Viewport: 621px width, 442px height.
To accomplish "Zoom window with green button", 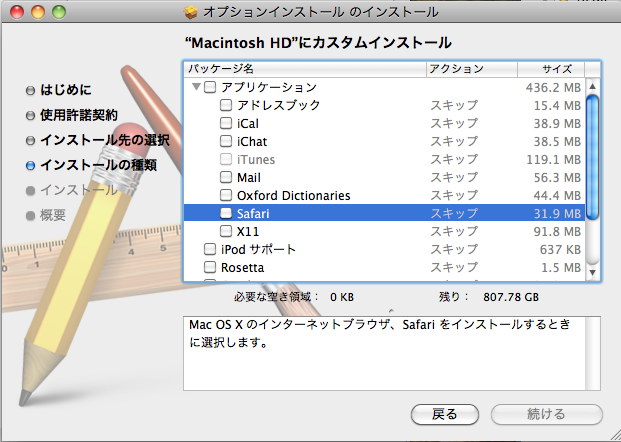I will tap(59, 12).
